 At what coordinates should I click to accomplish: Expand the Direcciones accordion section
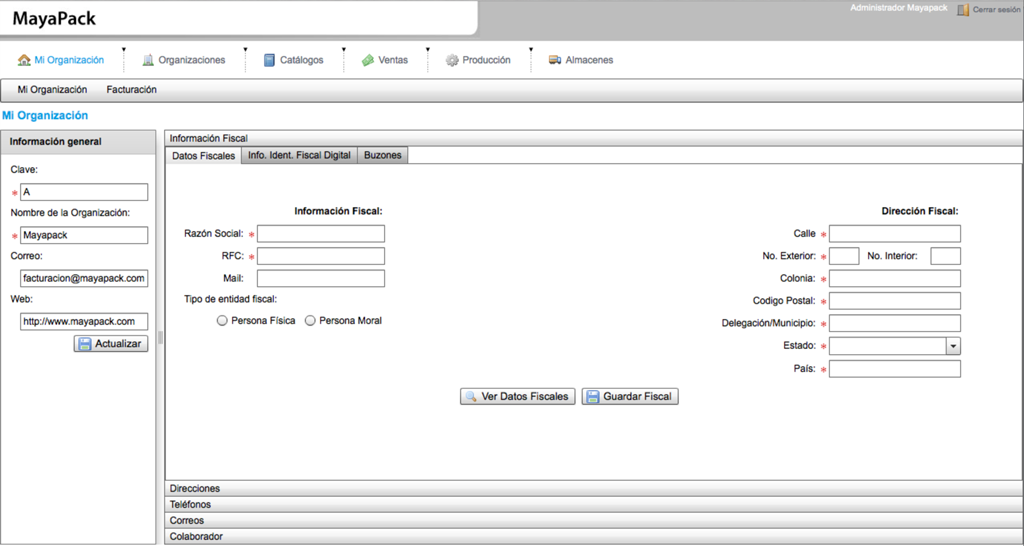point(593,489)
